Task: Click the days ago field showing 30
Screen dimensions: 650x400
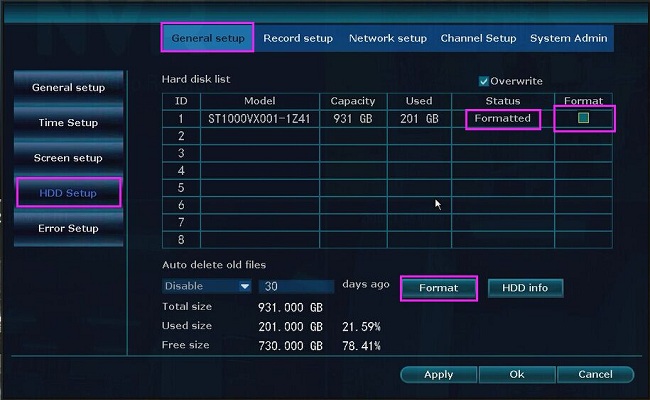Action: 296,286
